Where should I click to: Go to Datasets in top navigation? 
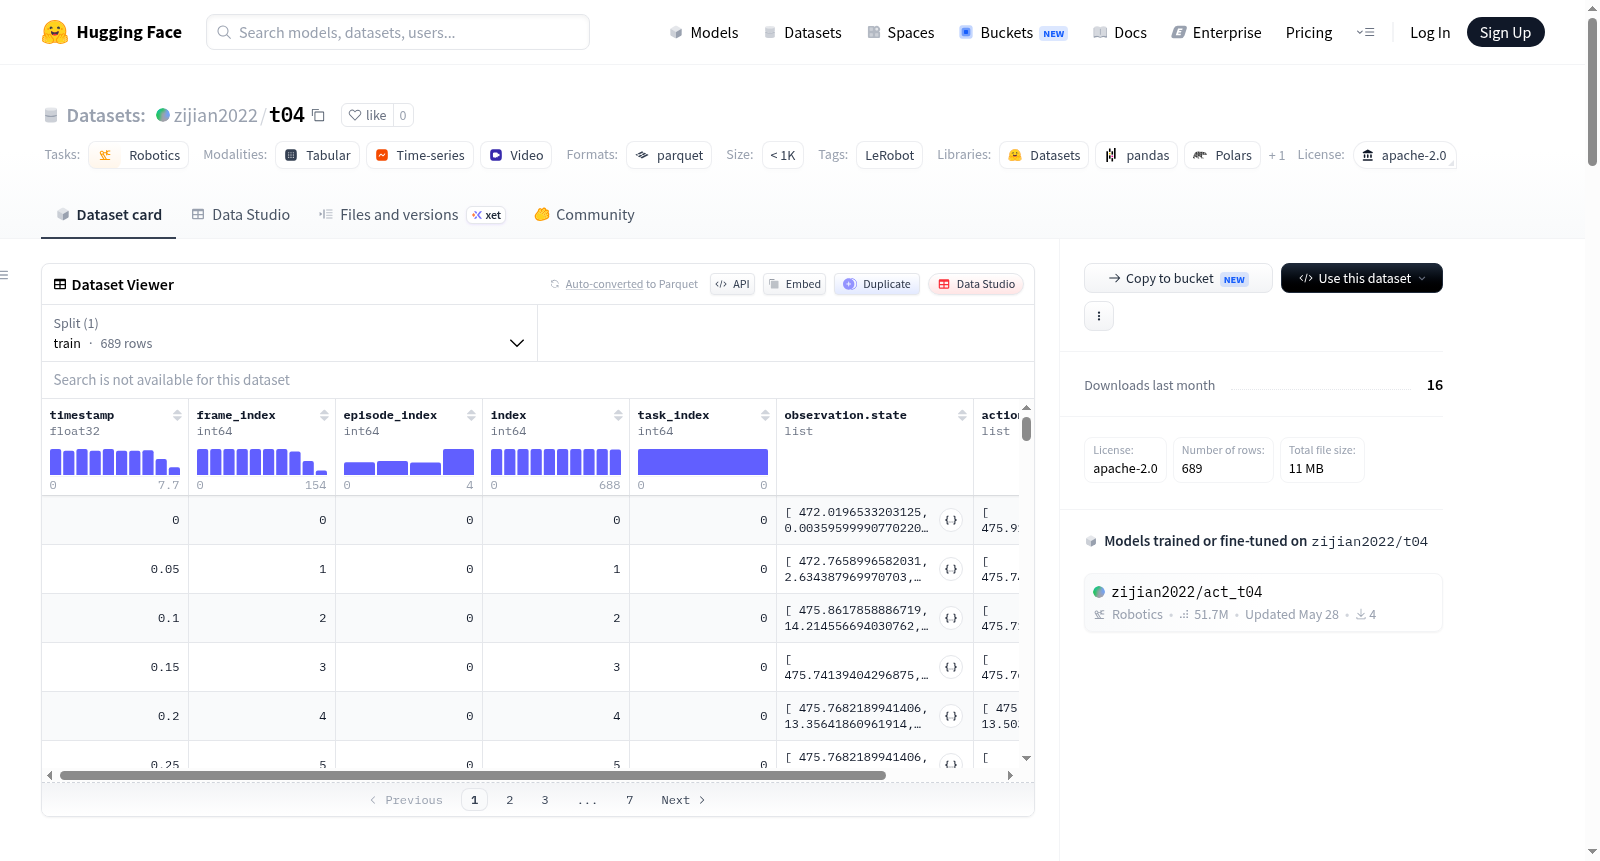pos(803,33)
